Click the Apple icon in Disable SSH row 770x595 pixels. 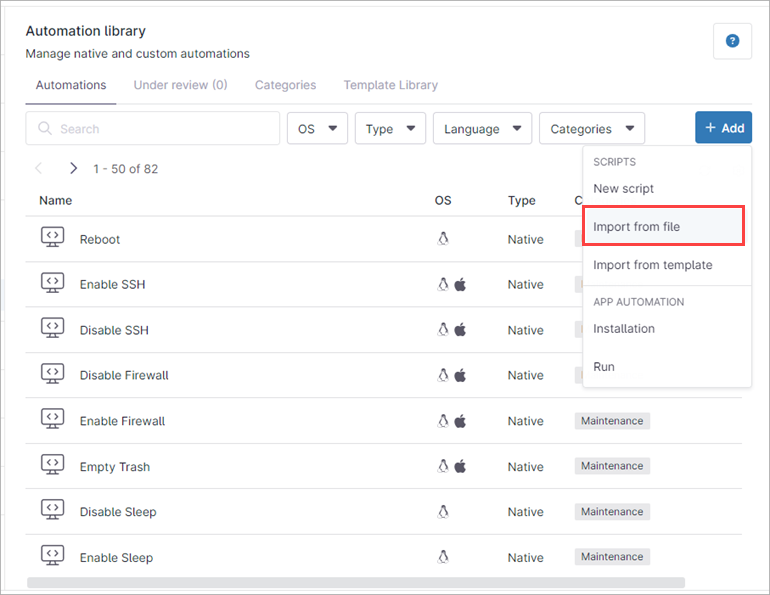tap(460, 329)
